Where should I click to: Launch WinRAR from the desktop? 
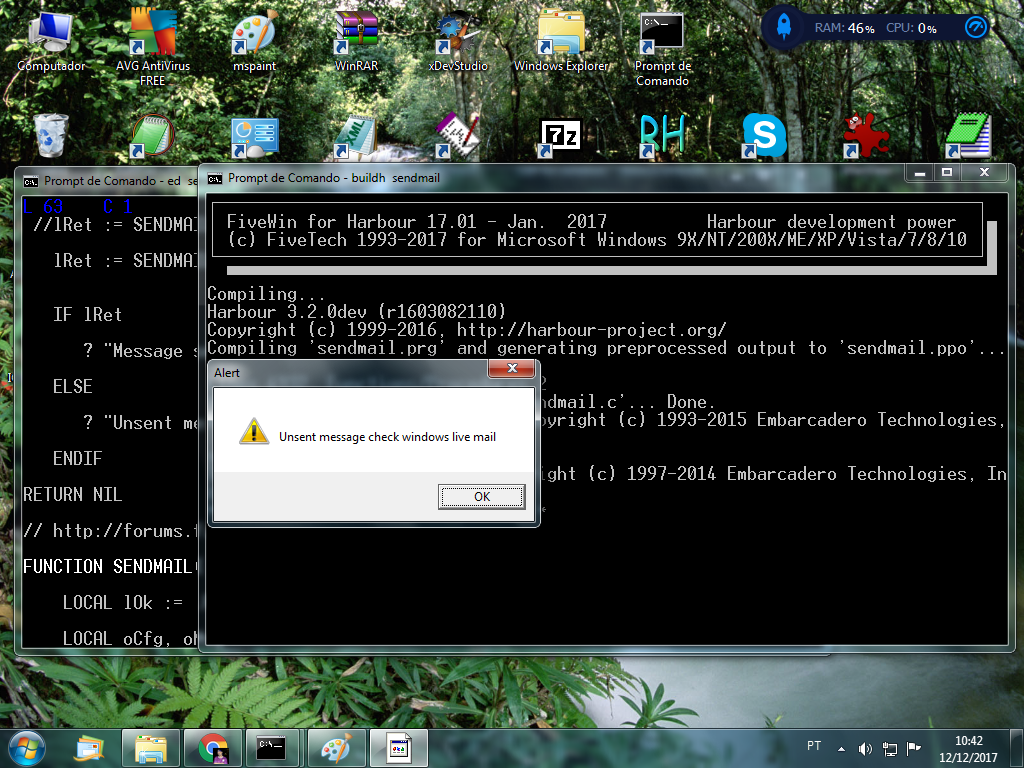point(356,35)
